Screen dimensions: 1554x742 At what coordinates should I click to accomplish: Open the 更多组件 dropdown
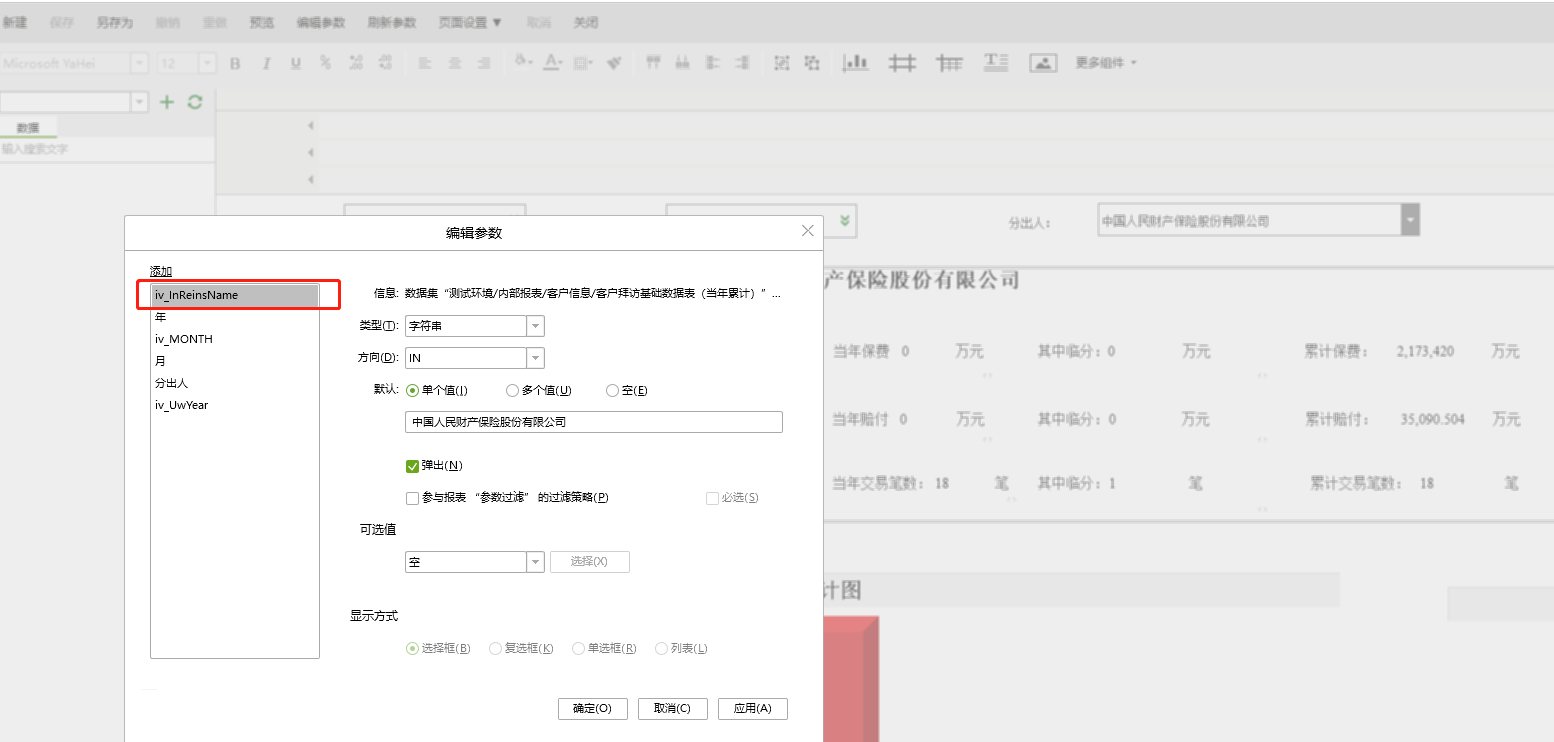tap(1106, 63)
